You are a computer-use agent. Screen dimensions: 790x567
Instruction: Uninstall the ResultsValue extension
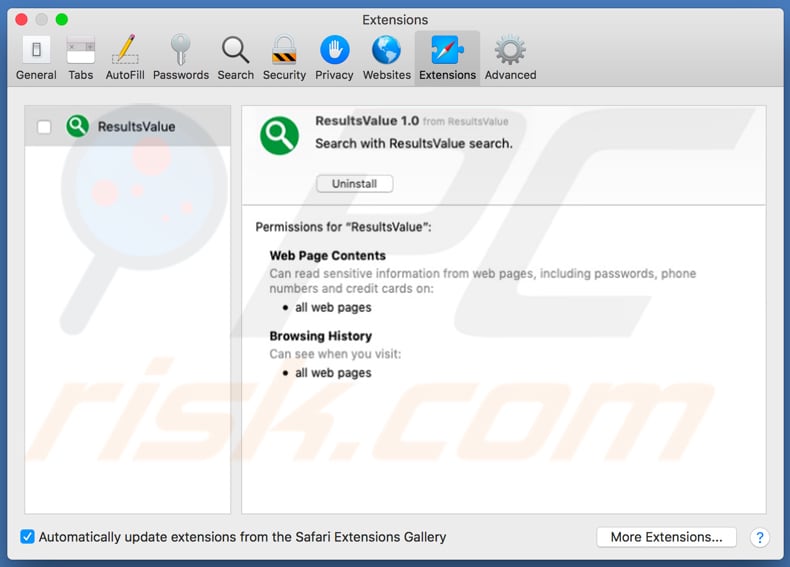355,183
